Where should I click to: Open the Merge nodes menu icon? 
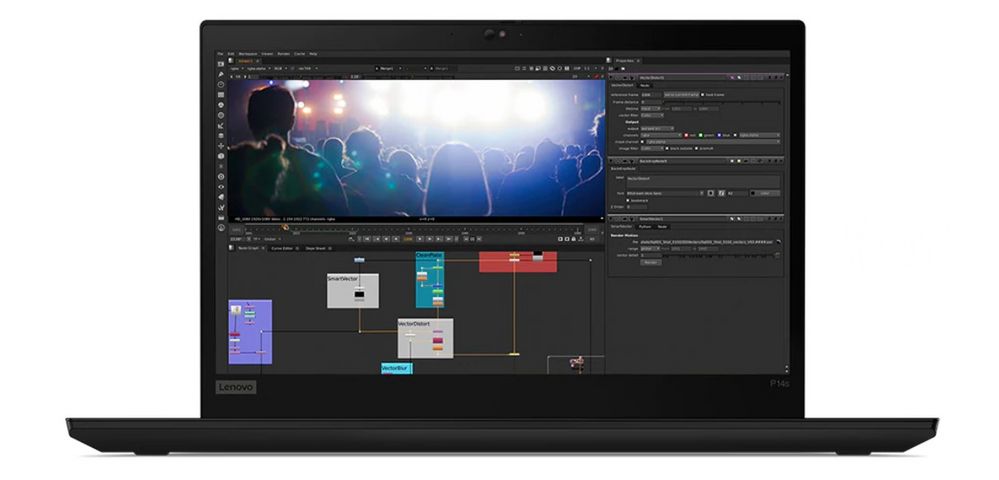click(221, 136)
